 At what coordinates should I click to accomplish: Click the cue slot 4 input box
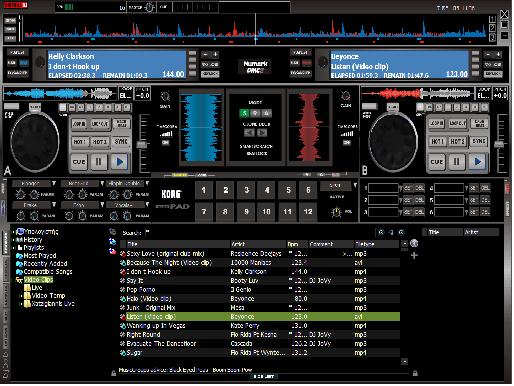click(x=449, y=189)
